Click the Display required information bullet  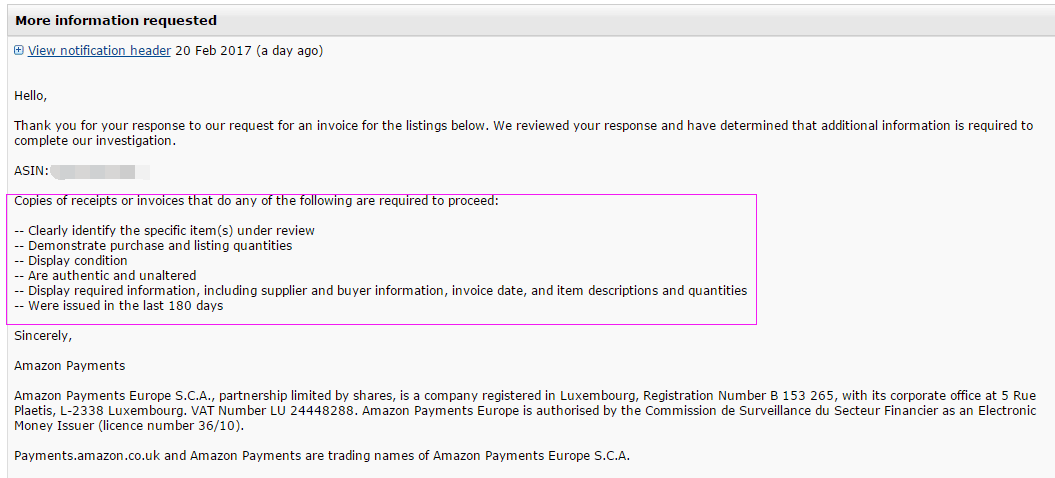pos(381,291)
